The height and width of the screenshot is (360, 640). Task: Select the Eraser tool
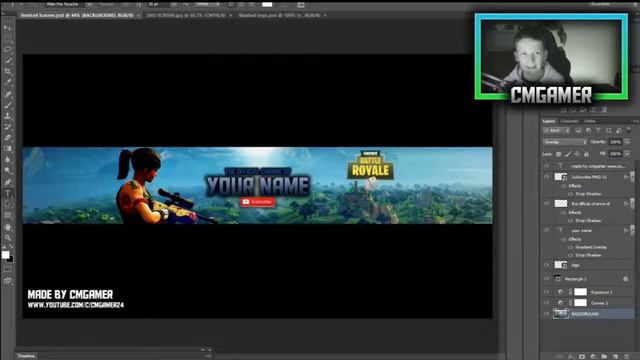click(x=7, y=138)
